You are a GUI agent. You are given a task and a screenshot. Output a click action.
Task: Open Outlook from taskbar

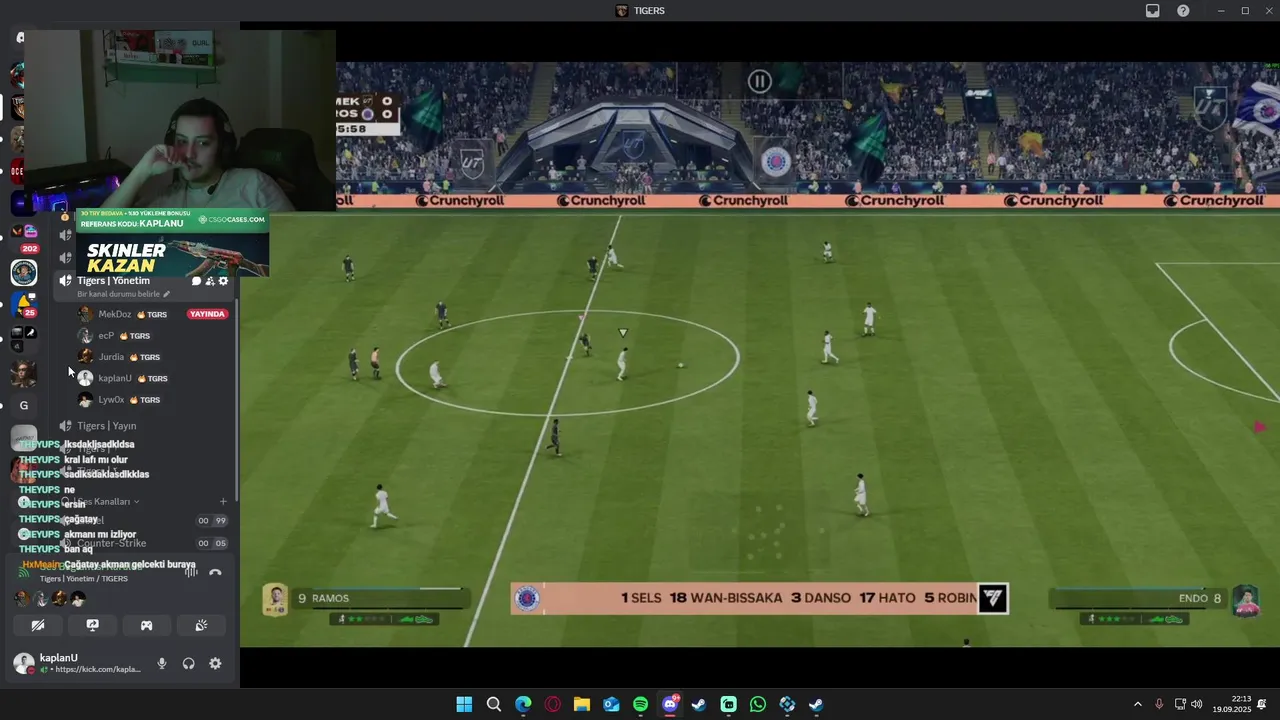(611, 704)
